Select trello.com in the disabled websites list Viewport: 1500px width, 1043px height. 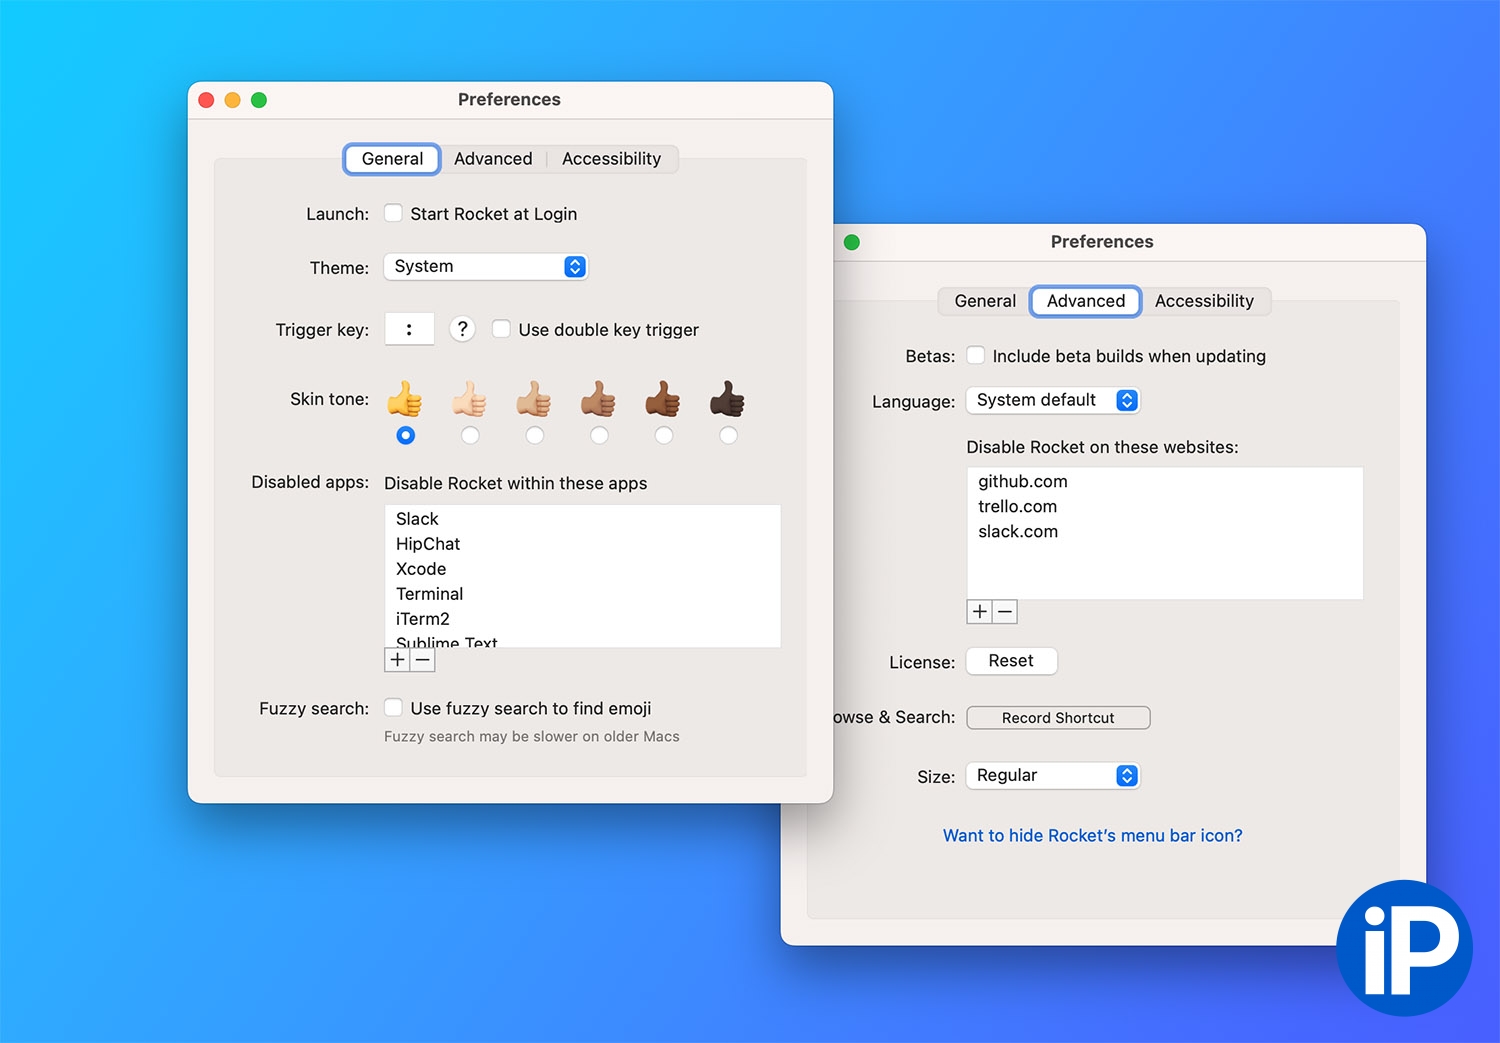pos(1165,507)
